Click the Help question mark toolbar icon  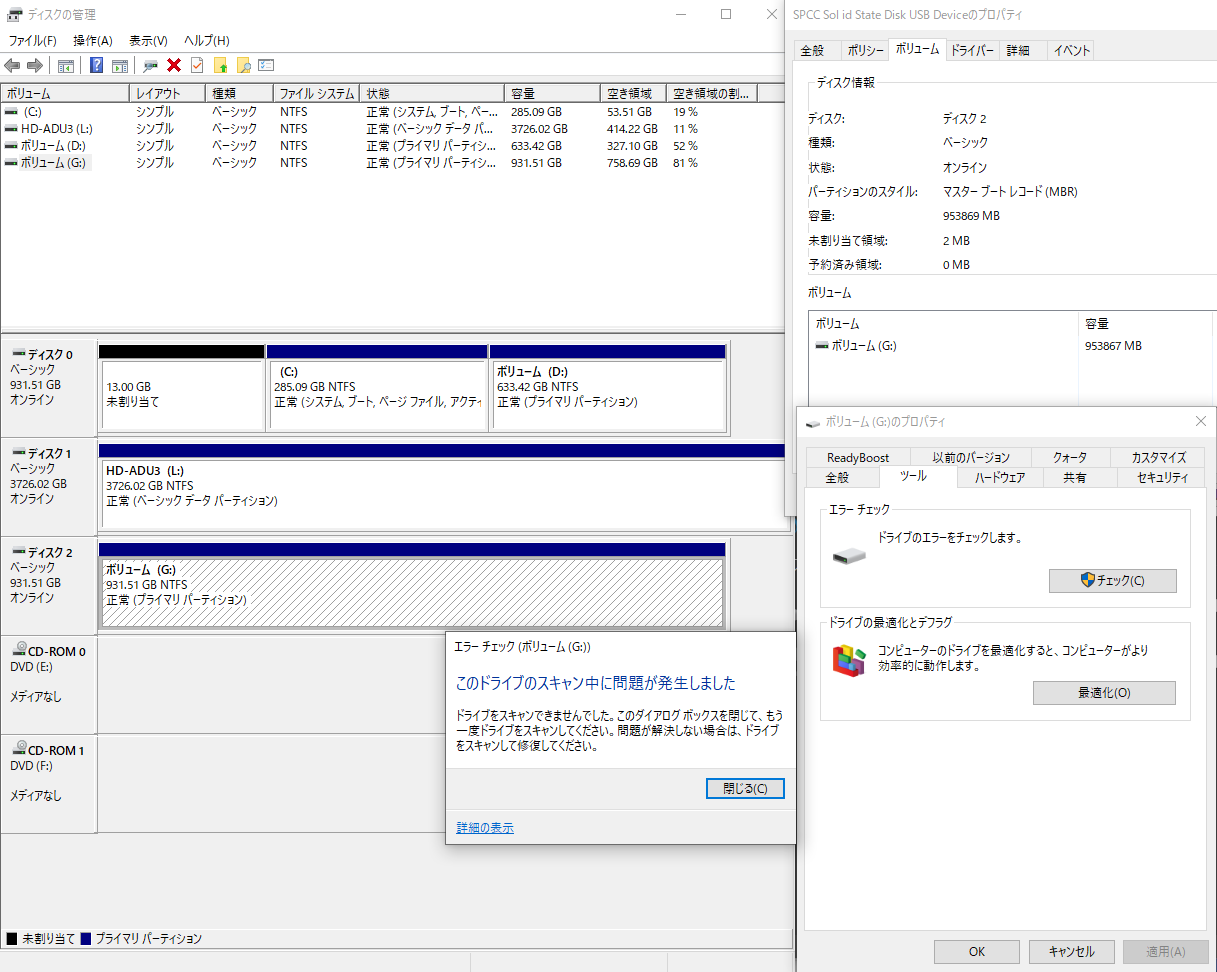96,66
